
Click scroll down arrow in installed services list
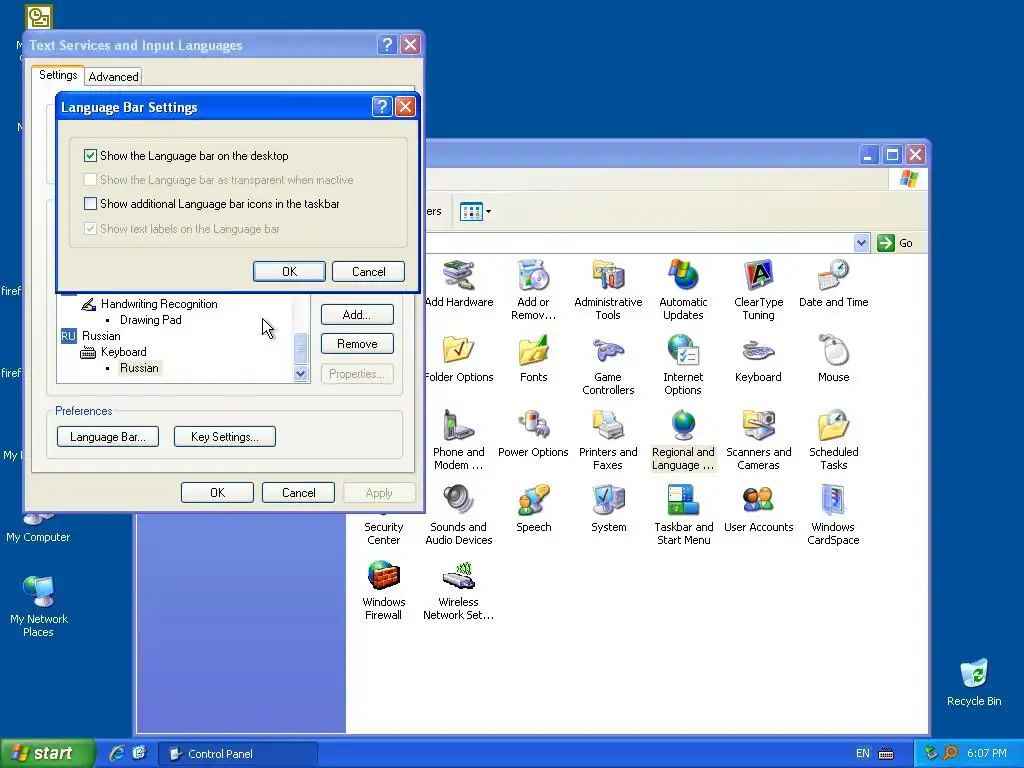click(300, 374)
